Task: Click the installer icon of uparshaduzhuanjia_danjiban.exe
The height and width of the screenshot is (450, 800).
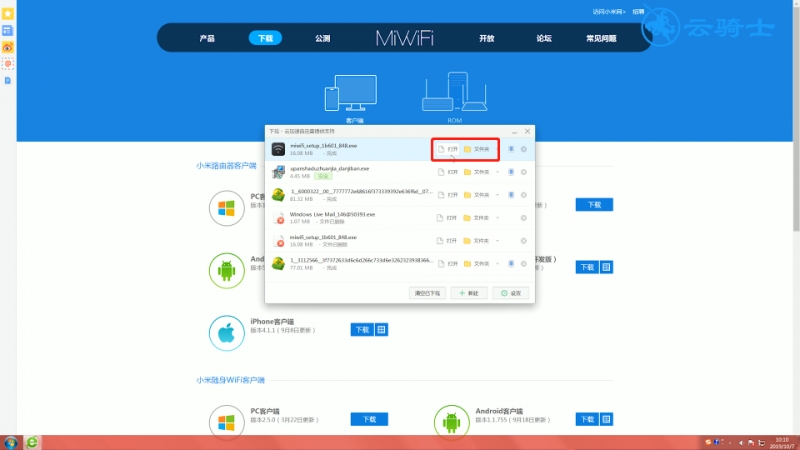Action: click(278, 172)
